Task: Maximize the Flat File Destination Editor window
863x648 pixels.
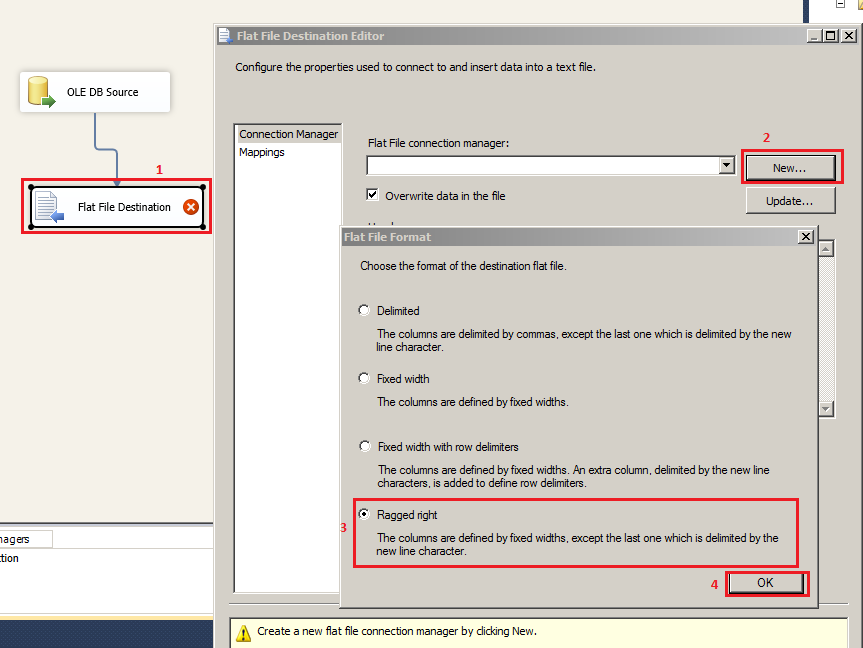Action: tap(831, 36)
